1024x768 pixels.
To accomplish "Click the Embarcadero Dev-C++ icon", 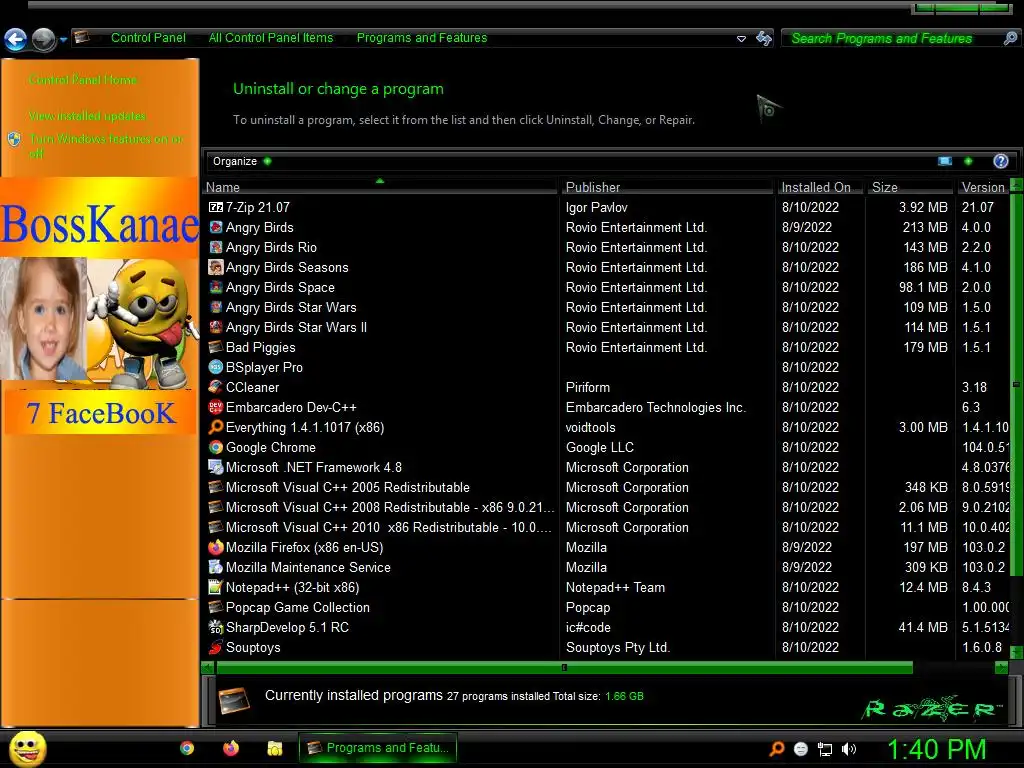I will (x=216, y=408).
